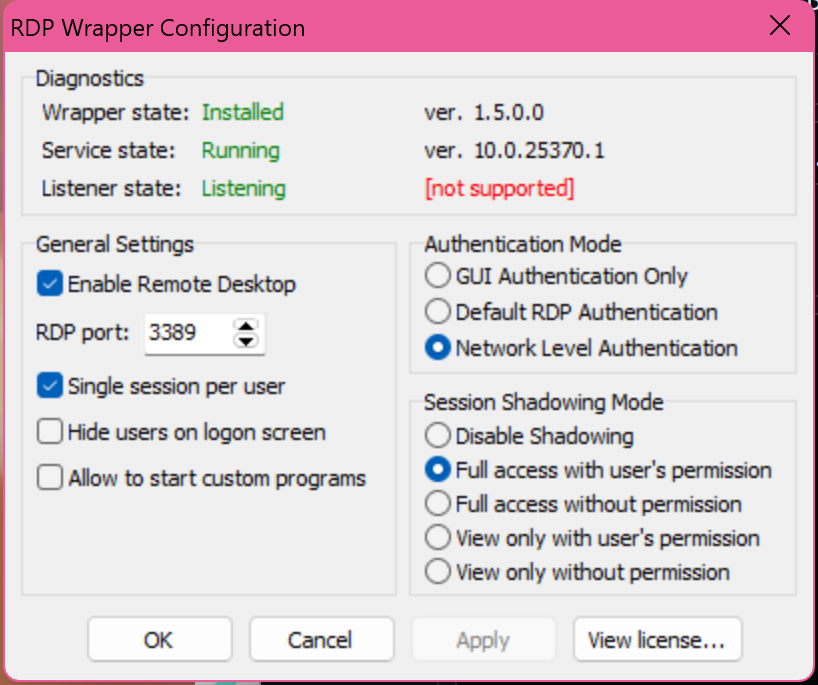The height and width of the screenshot is (685, 818).
Task: Check Allow to start custom programs
Action: 49,478
